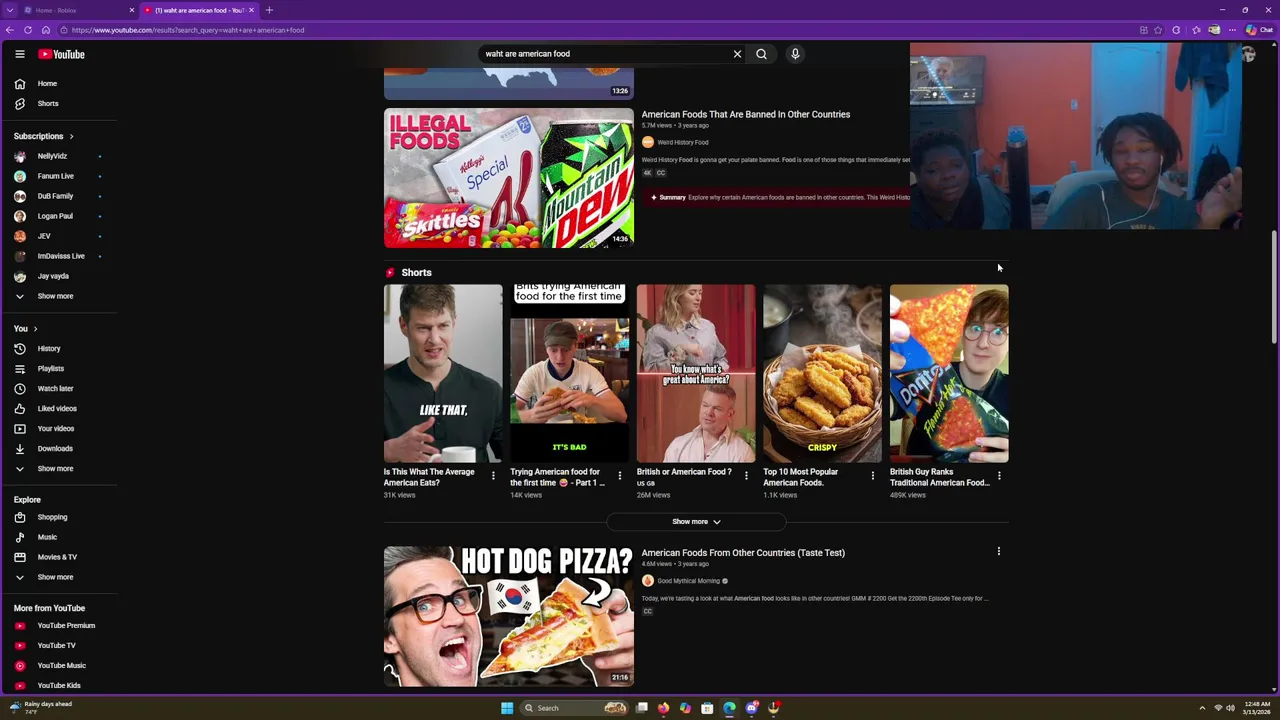Toggle CC badge on Illegal Foods video
1280x720 pixels.
click(661, 173)
